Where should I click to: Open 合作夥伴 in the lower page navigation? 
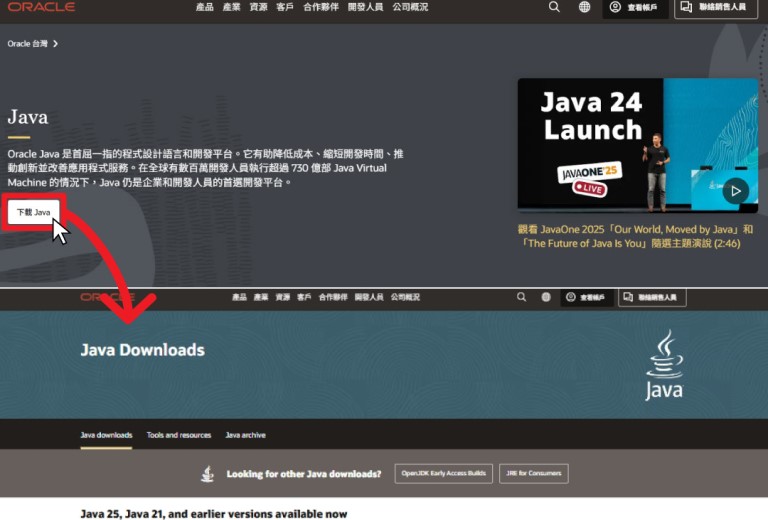tap(333, 297)
